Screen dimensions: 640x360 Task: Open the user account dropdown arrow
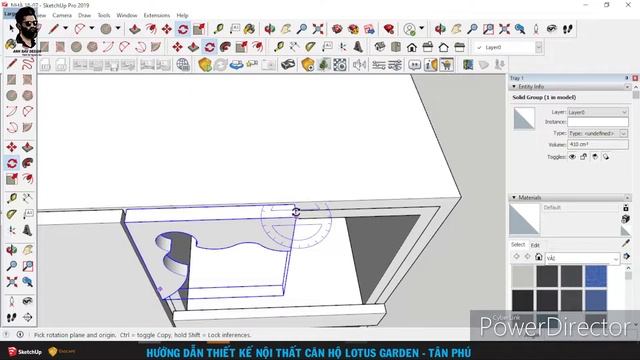click(x=422, y=28)
